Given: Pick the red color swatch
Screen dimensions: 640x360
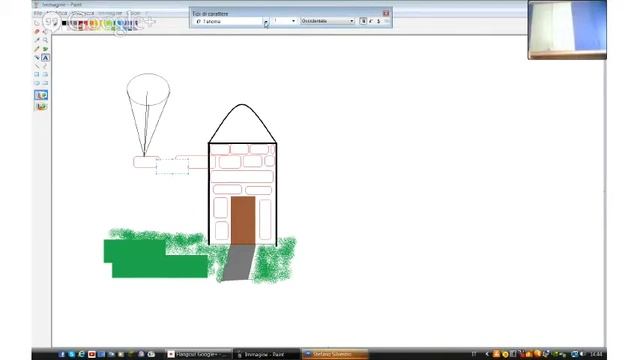Looking at the screenshot, I should point(86,23).
